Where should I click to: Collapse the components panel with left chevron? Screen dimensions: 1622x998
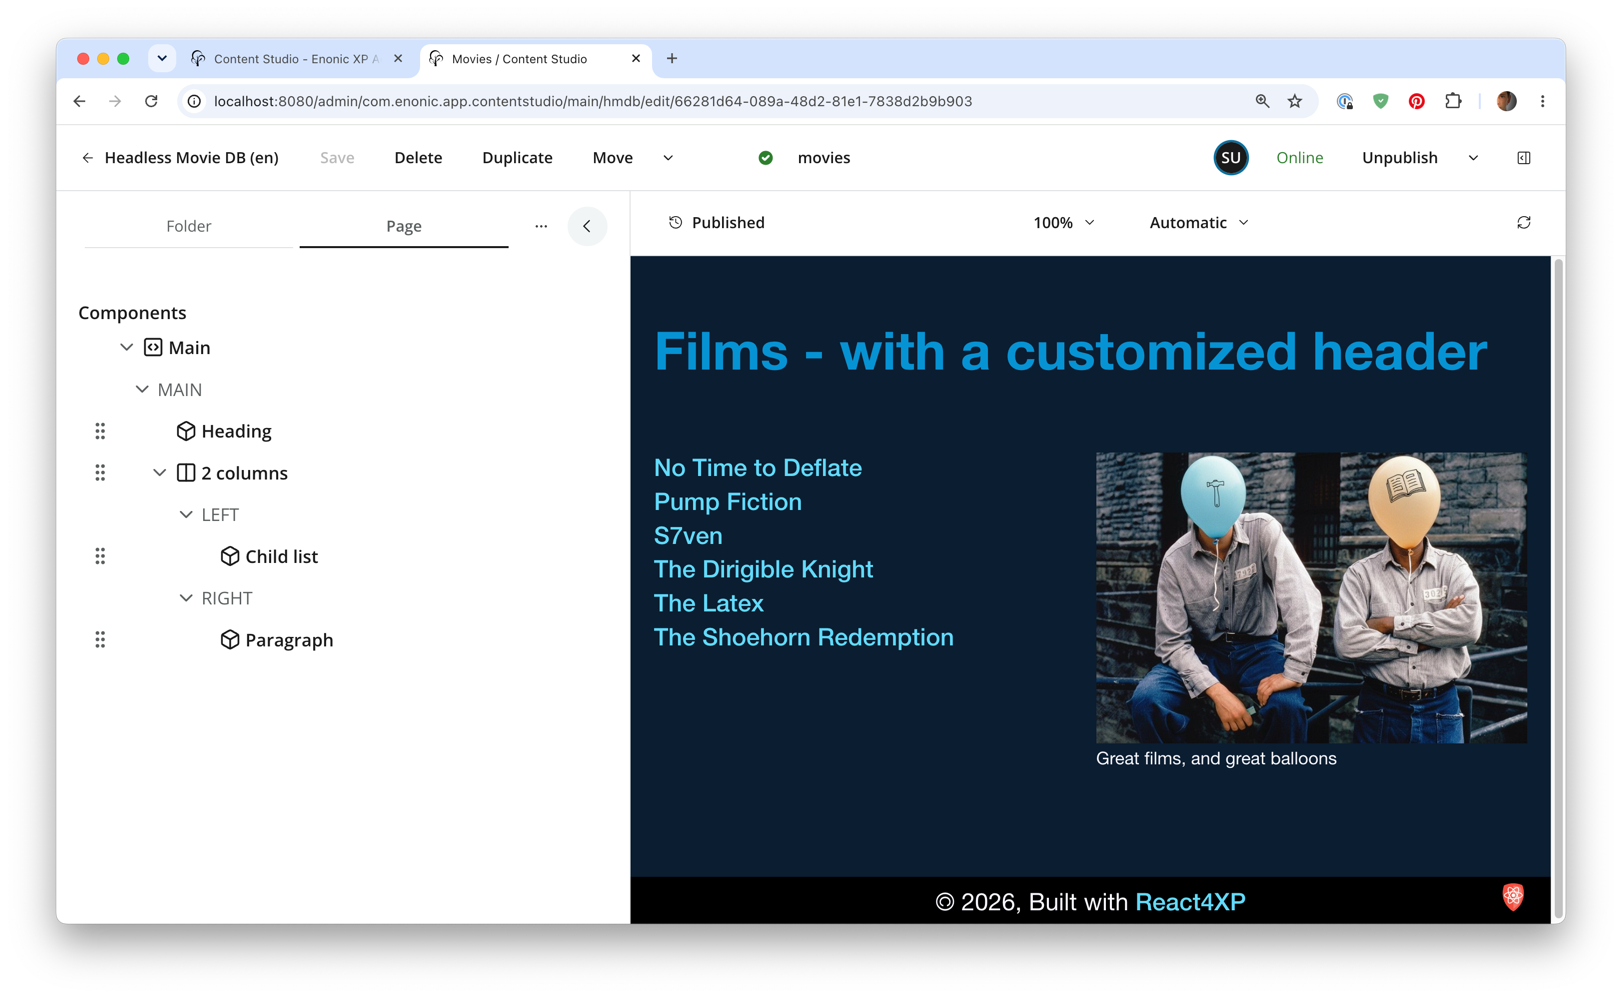587,226
